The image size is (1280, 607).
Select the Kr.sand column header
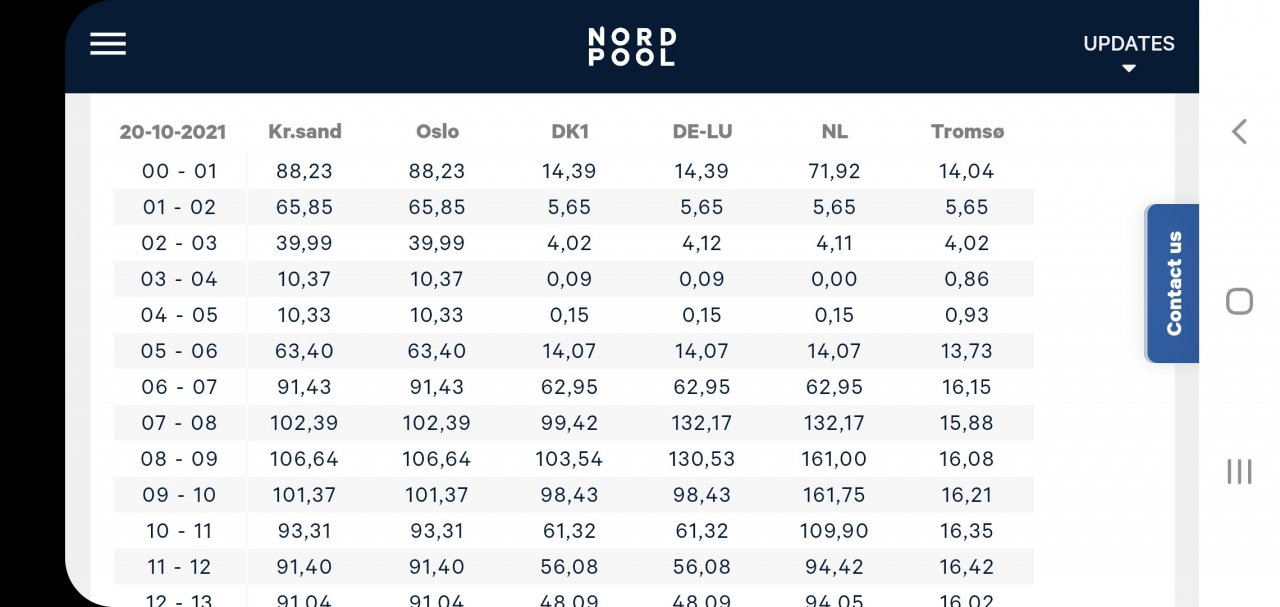pos(305,131)
